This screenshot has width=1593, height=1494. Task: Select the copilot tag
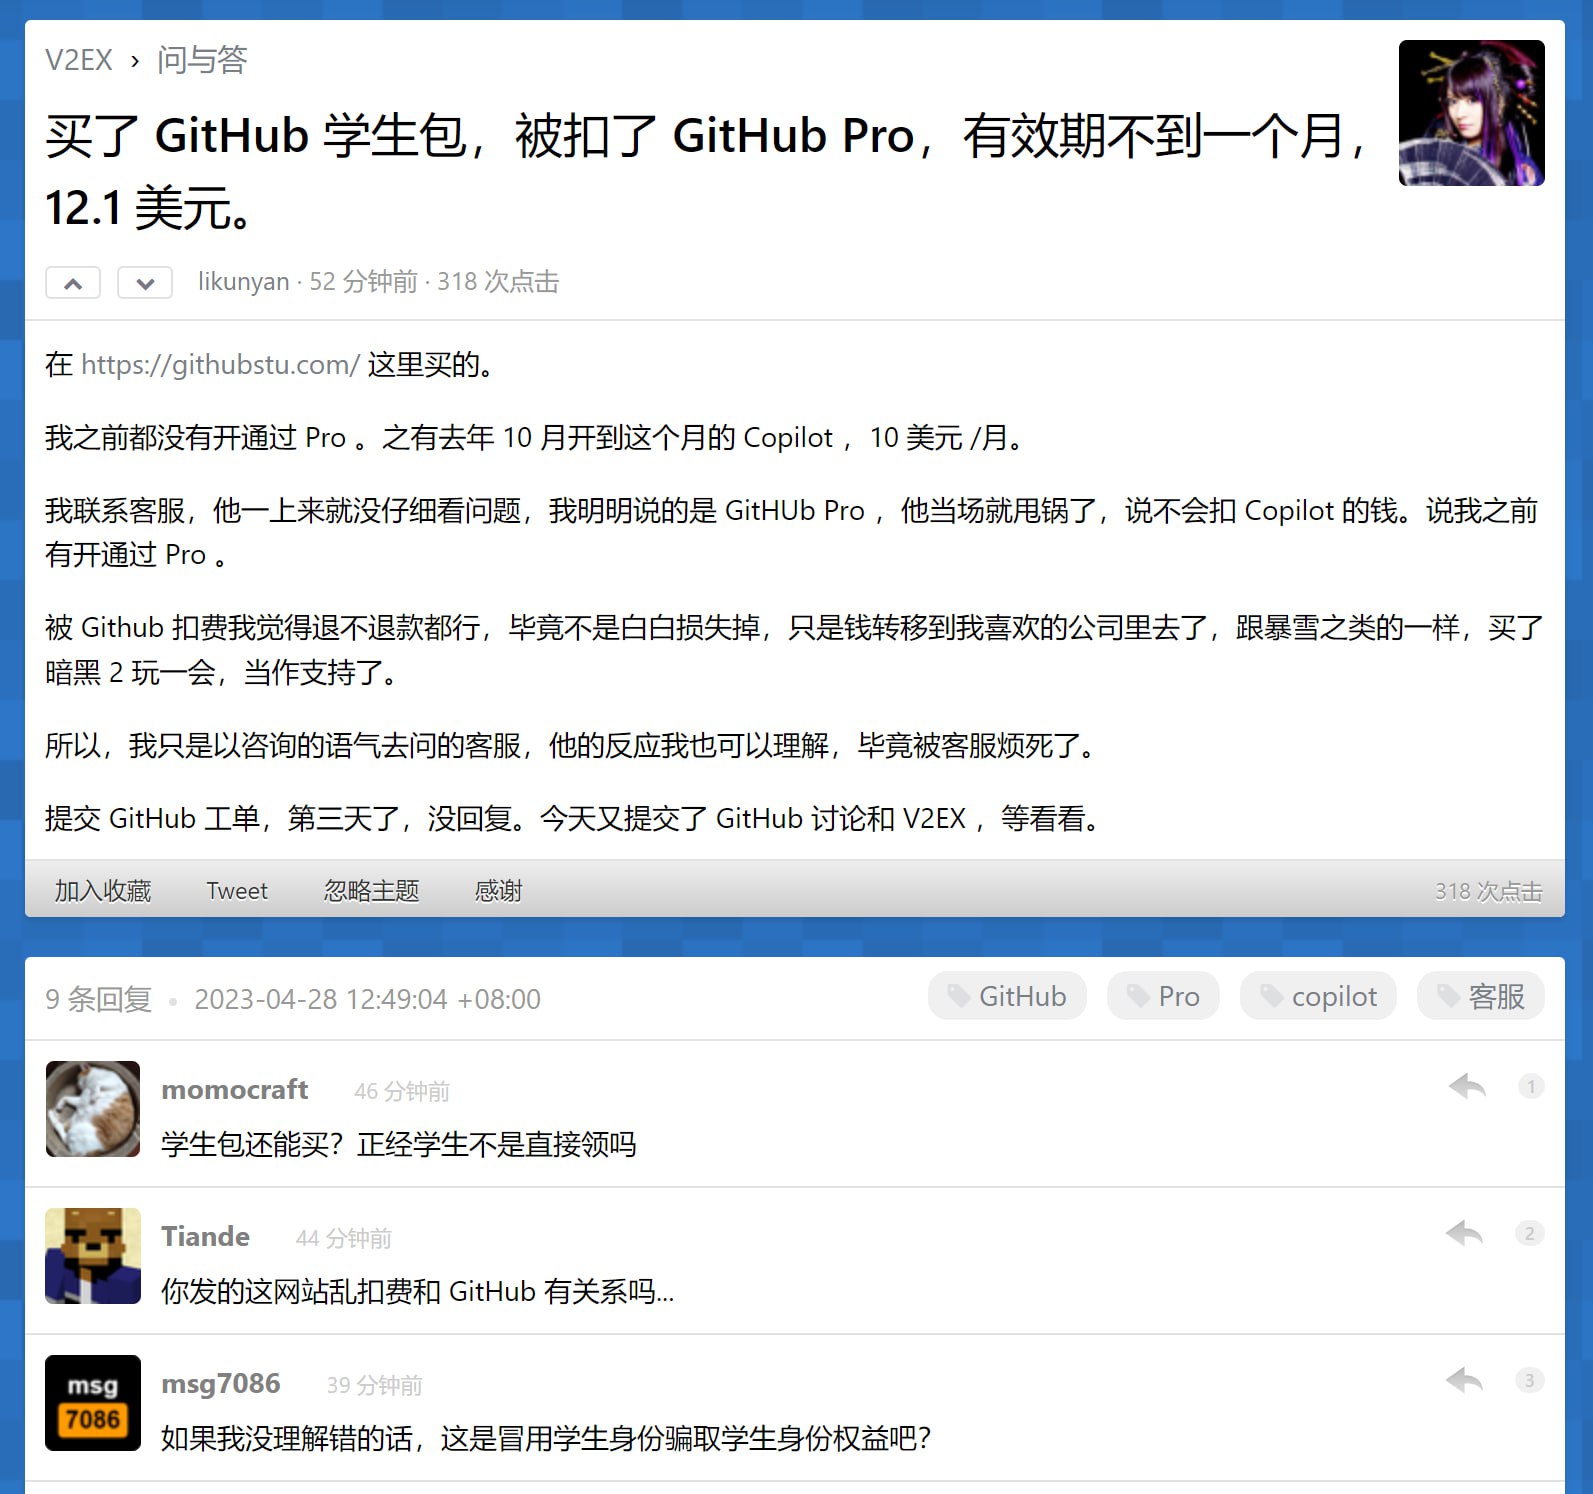[1318, 996]
